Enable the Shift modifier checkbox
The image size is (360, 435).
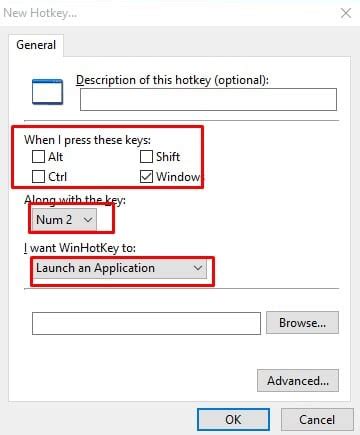pyautogui.click(x=146, y=156)
